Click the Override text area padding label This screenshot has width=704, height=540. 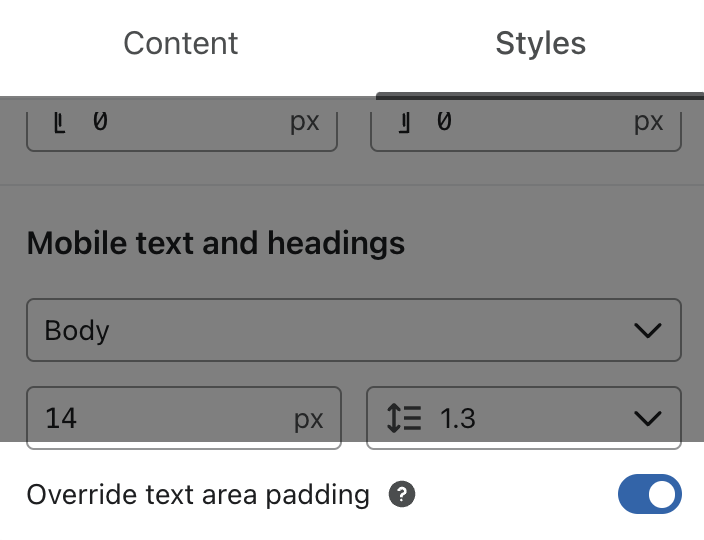click(198, 494)
